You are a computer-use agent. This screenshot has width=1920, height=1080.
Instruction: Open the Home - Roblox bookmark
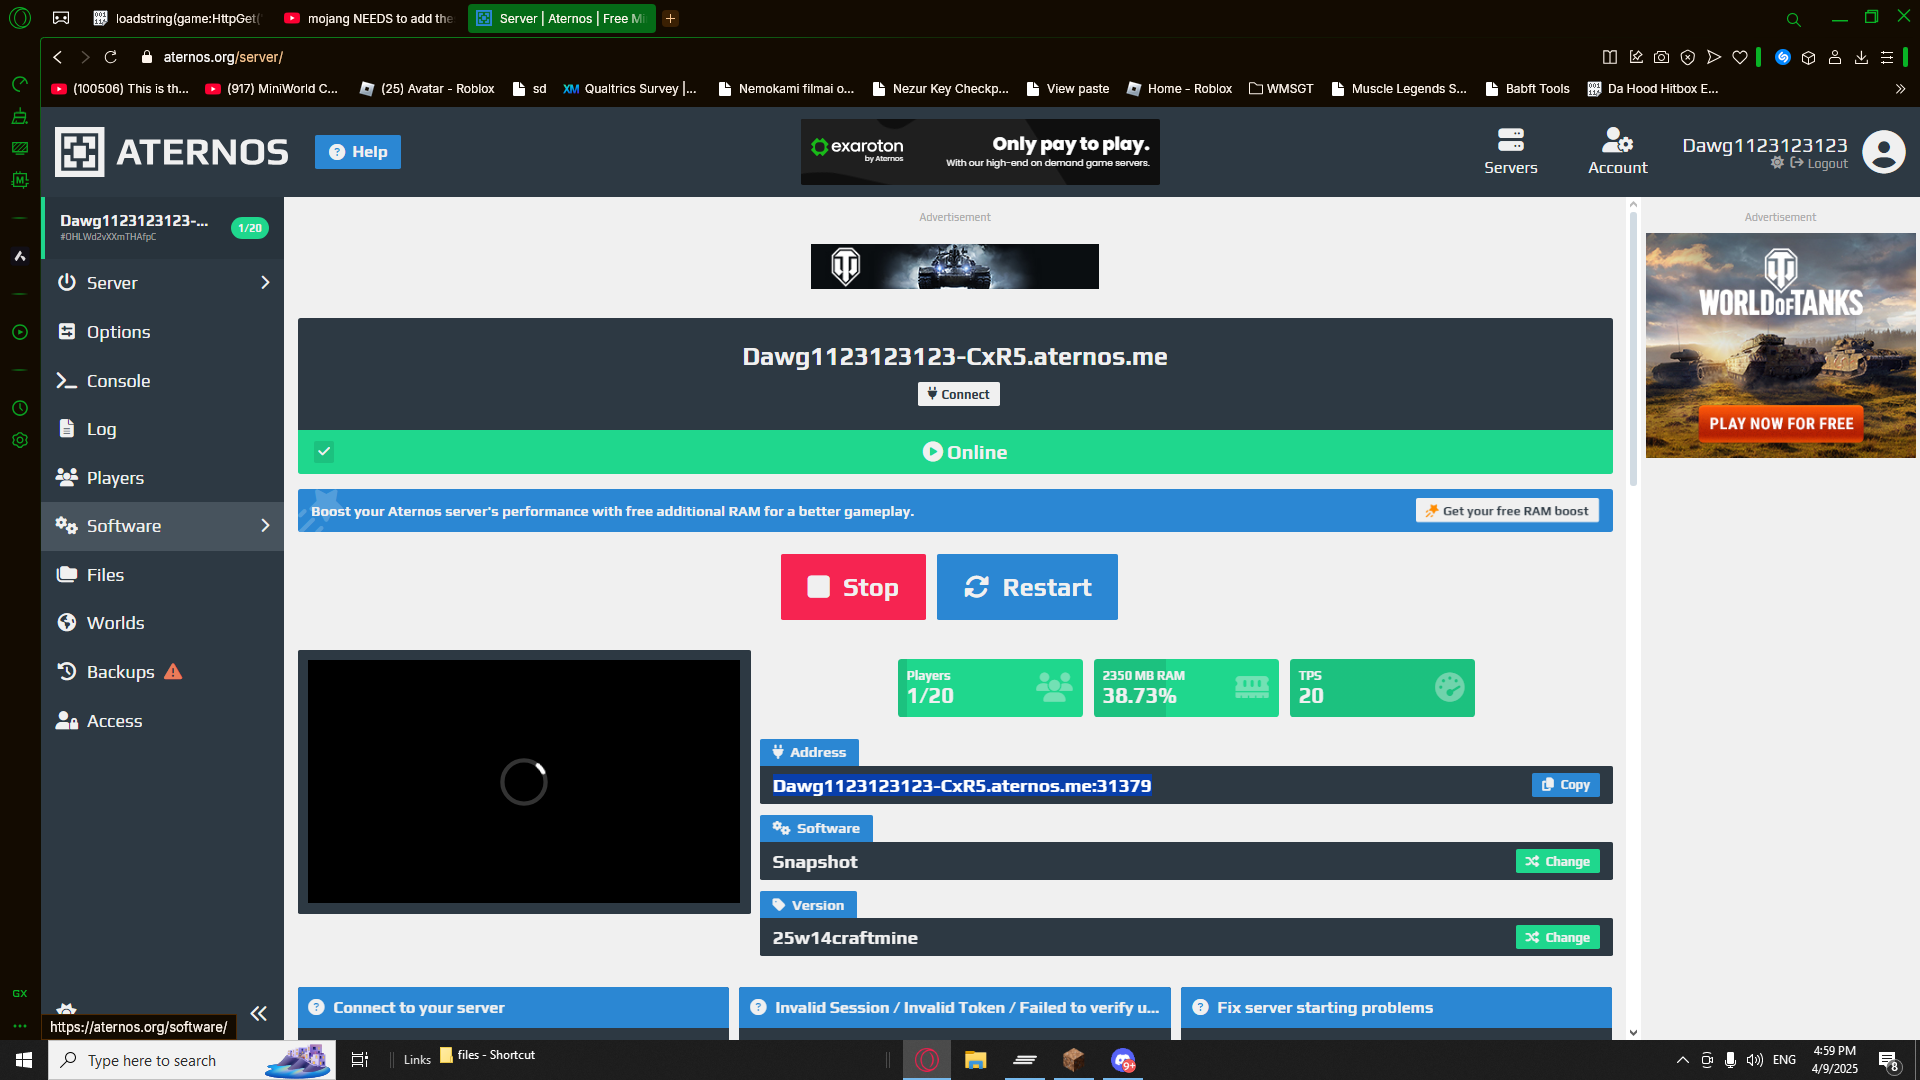[x=1179, y=89]
